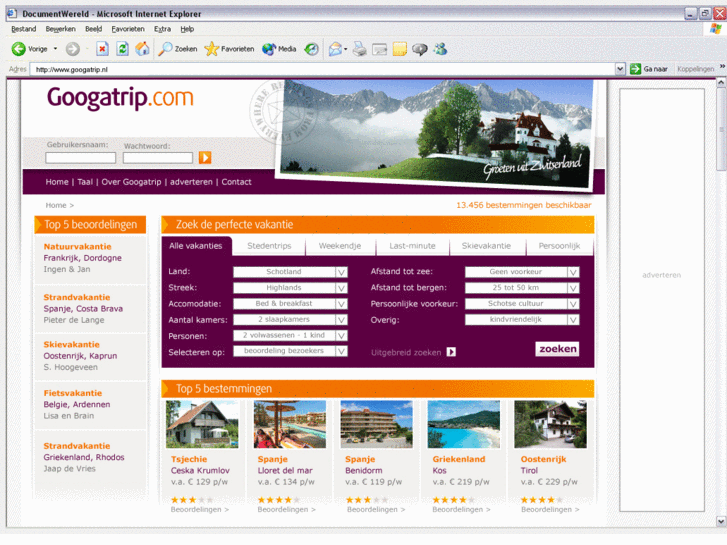The width and height of the screenshot is (727, 545).
Task: Open the Streek dropdown showing Highlands
Action: [290, 288]
